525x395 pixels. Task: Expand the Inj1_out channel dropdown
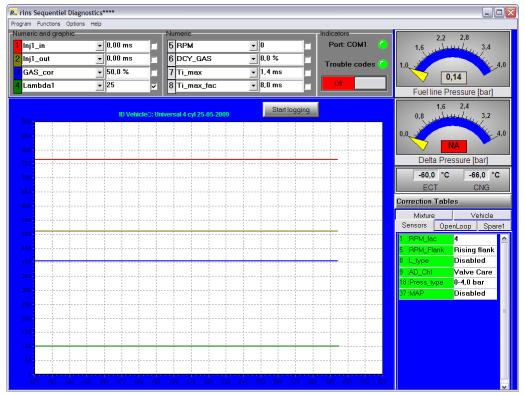tap(100, 59)
